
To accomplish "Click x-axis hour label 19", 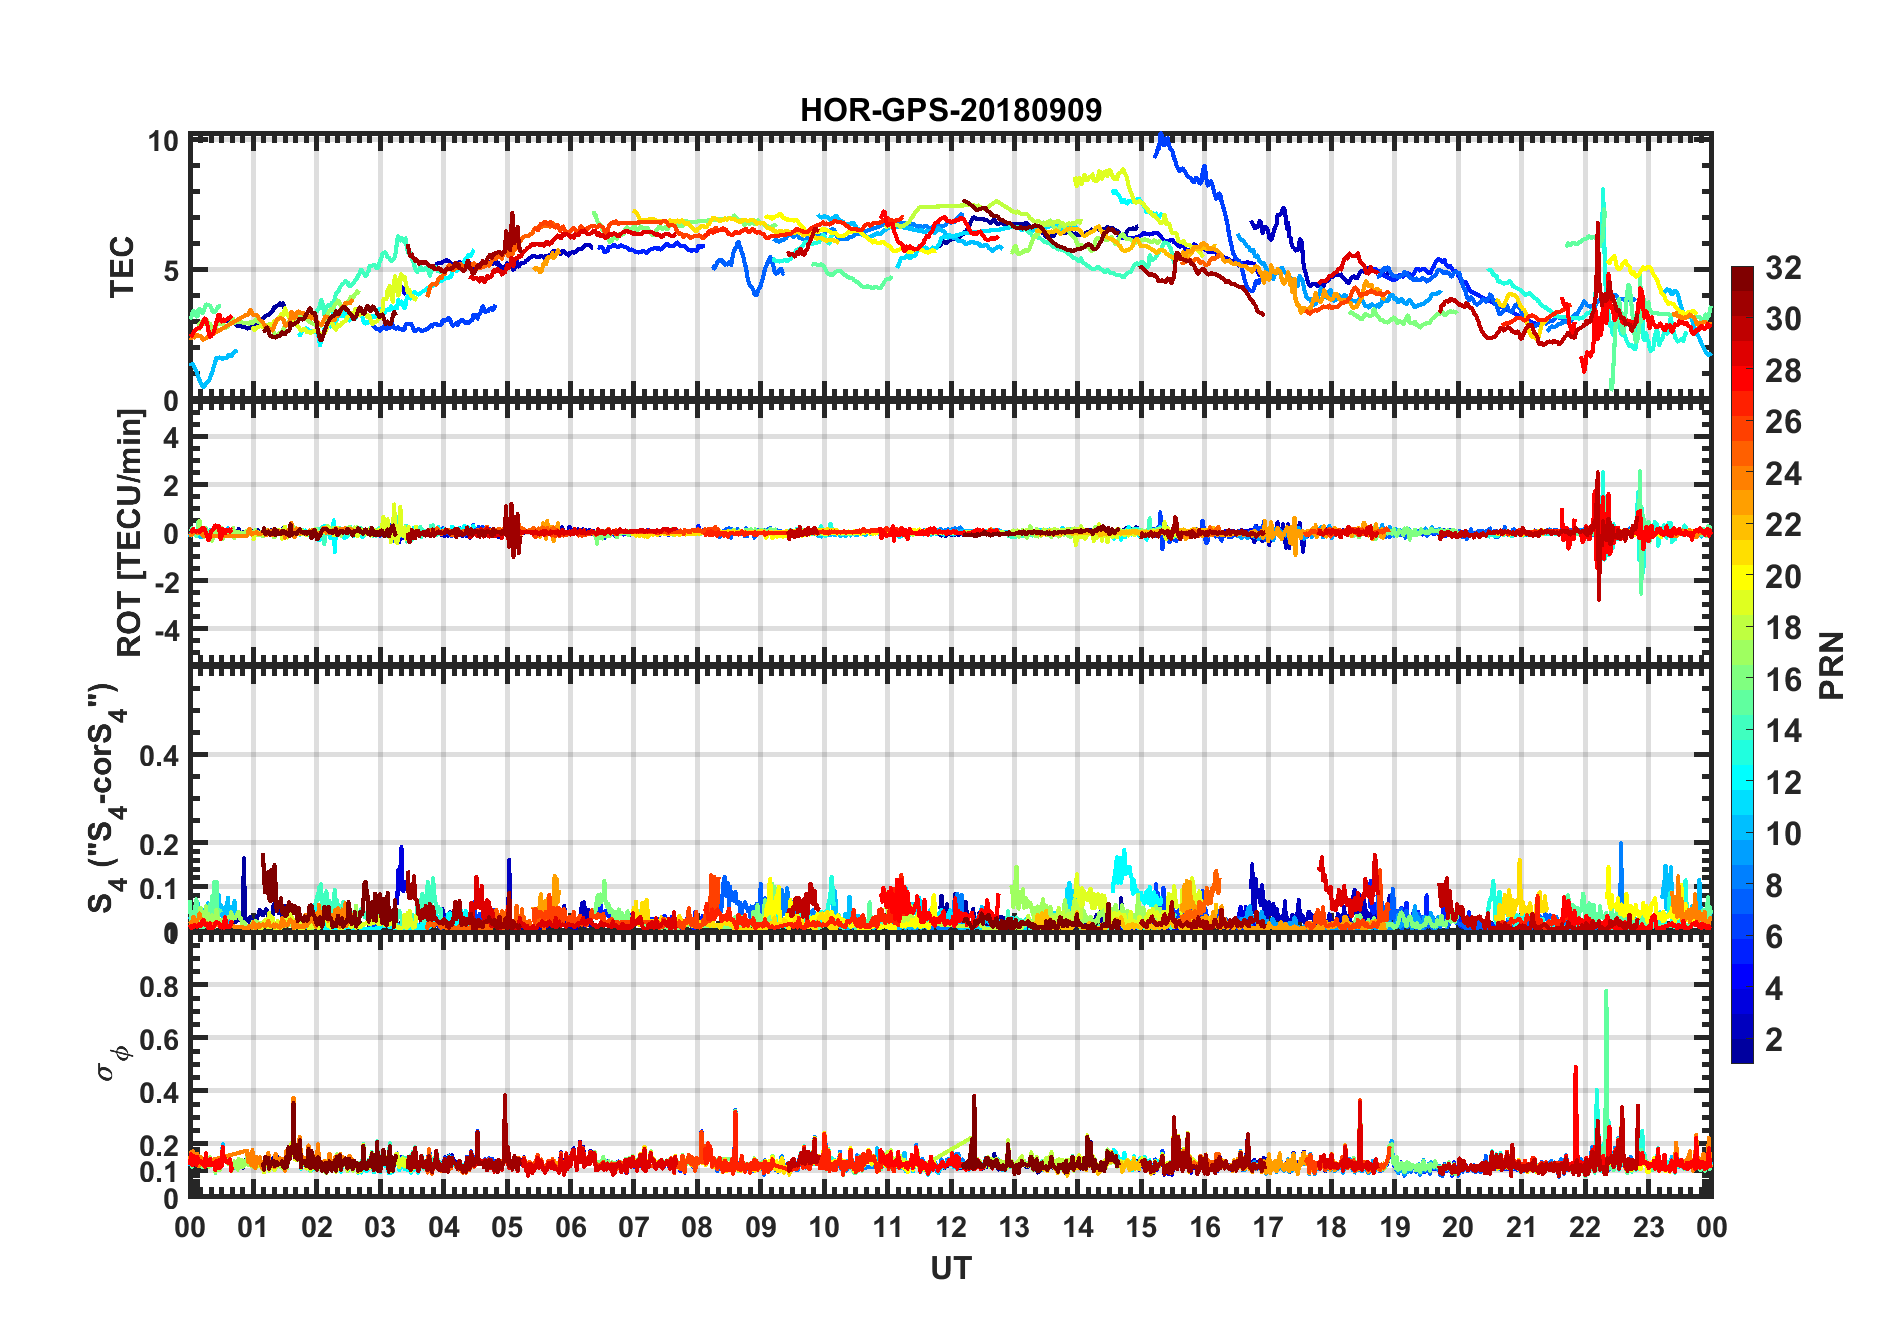I will (x=1395, y=1228).
